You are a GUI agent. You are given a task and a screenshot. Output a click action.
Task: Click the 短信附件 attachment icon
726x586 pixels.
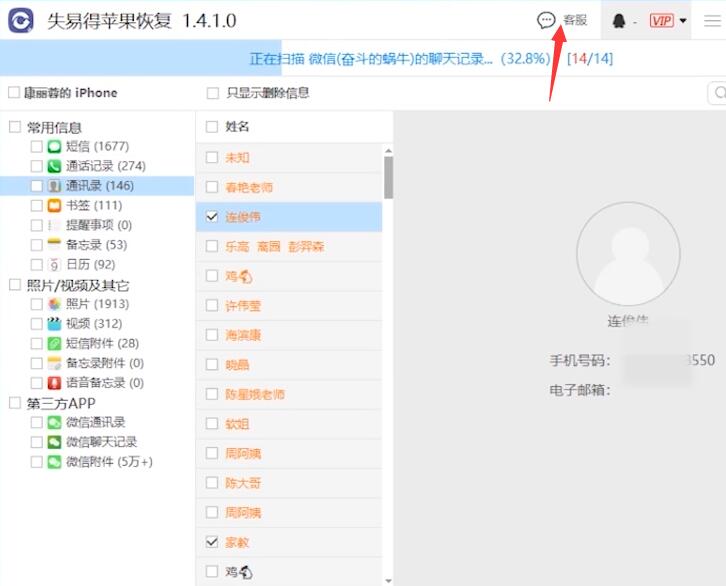click(54, 343)
